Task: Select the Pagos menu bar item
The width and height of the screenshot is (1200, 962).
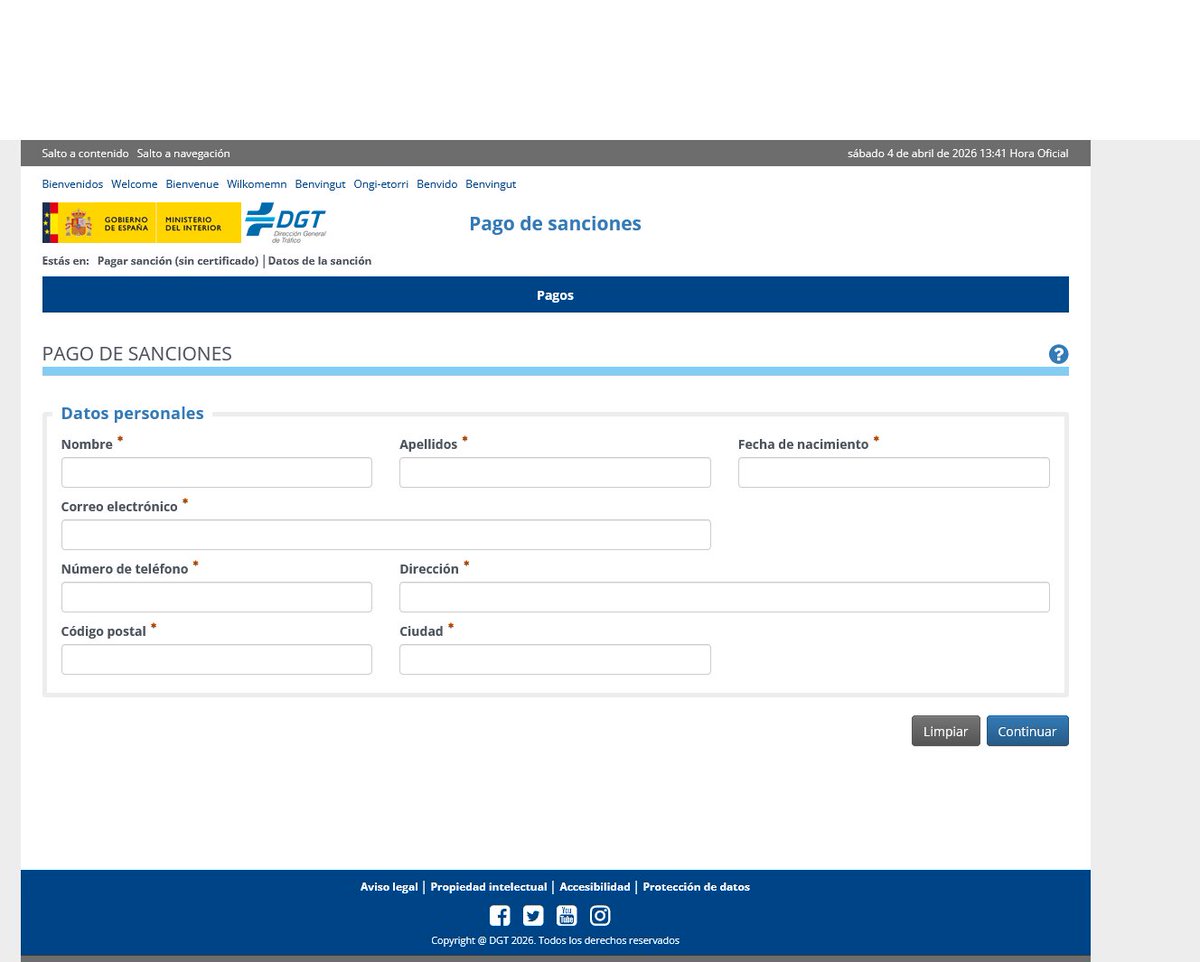Action: (555, 295)
